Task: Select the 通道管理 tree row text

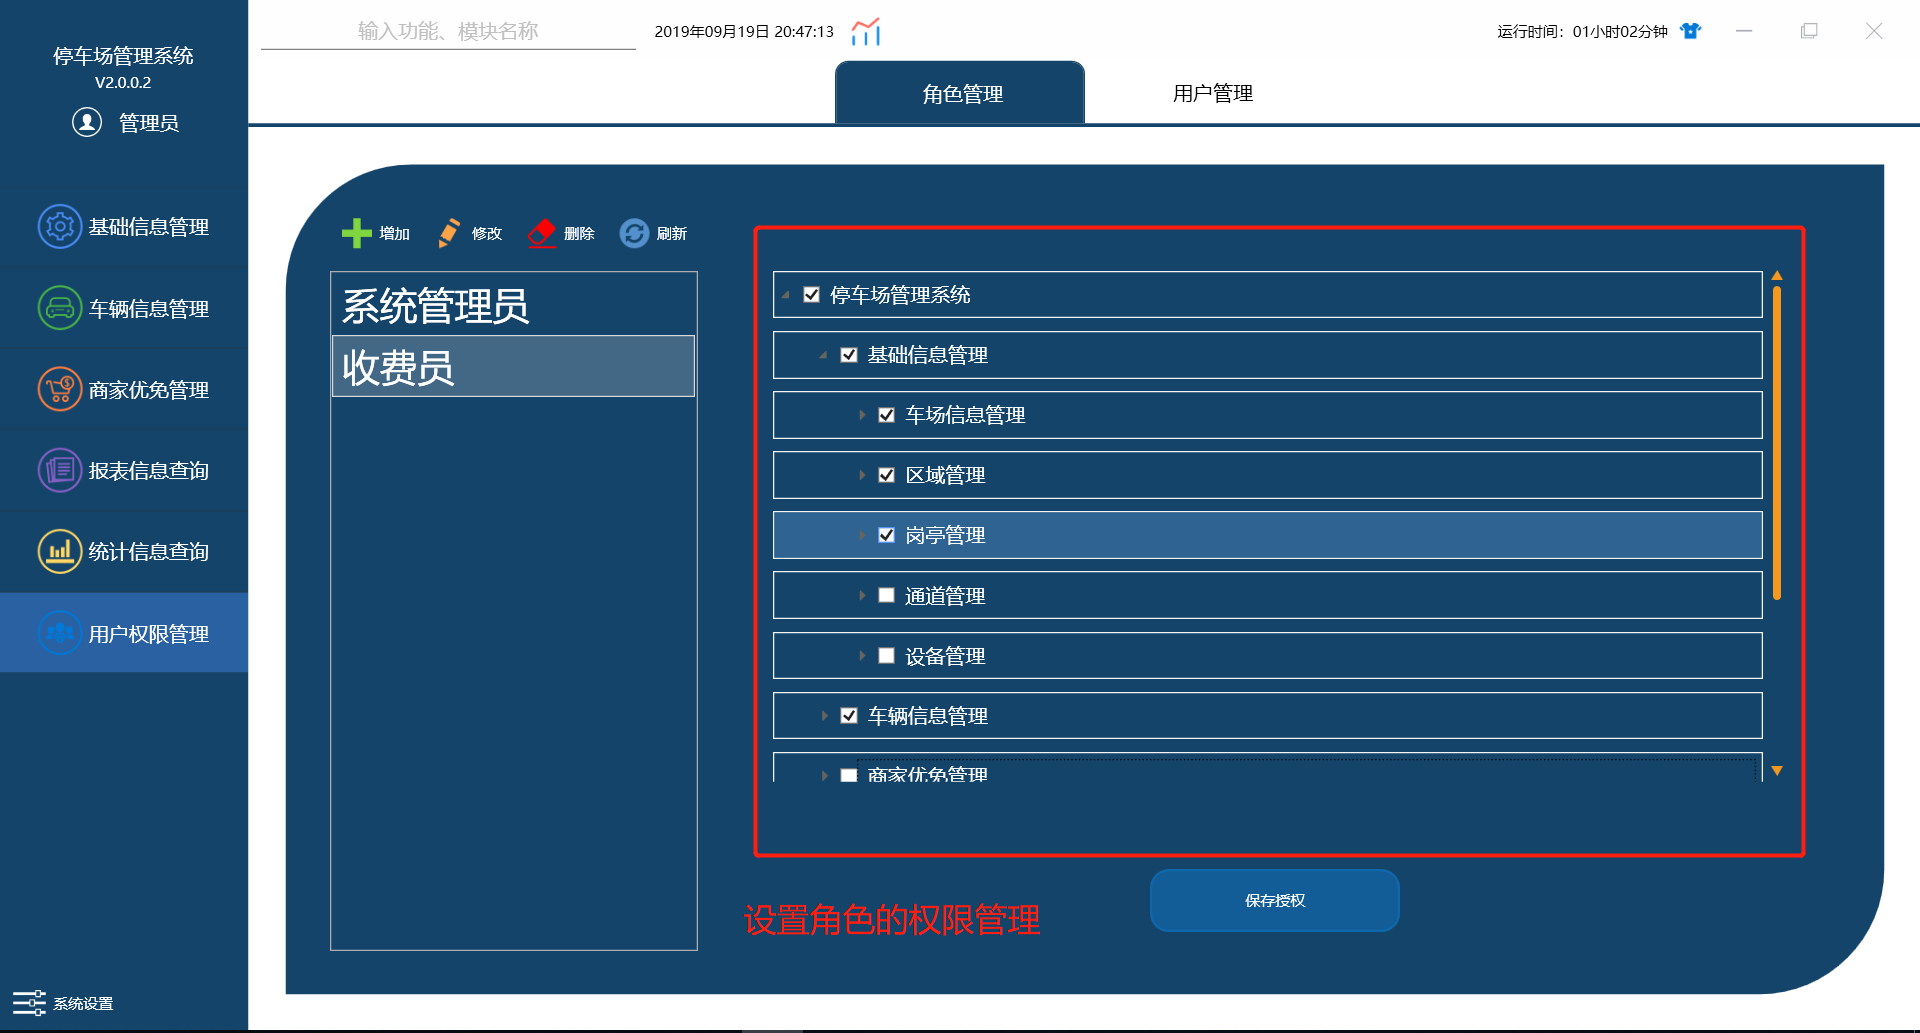Action: coord(945,595)
